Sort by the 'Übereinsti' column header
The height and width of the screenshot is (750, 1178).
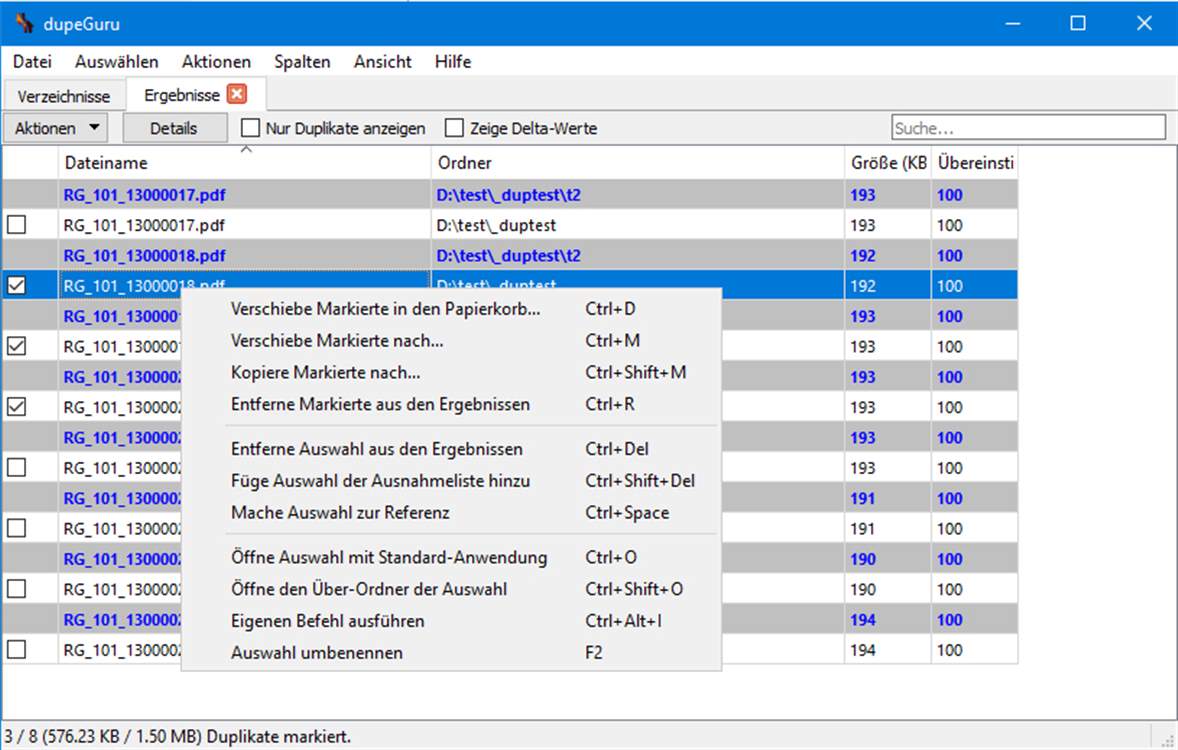coord(975,163)
